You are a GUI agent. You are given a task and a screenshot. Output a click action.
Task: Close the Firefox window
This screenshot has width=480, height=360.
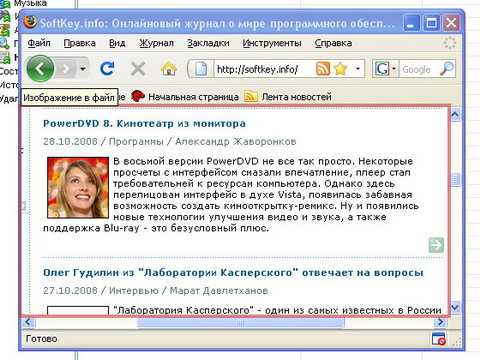(451, 23)
